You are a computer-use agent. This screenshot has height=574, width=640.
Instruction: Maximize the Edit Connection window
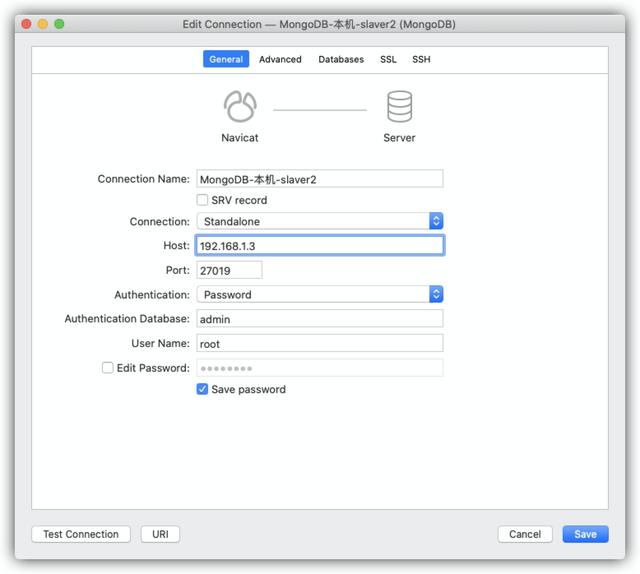pyautogui.click(x=59, y=24)
